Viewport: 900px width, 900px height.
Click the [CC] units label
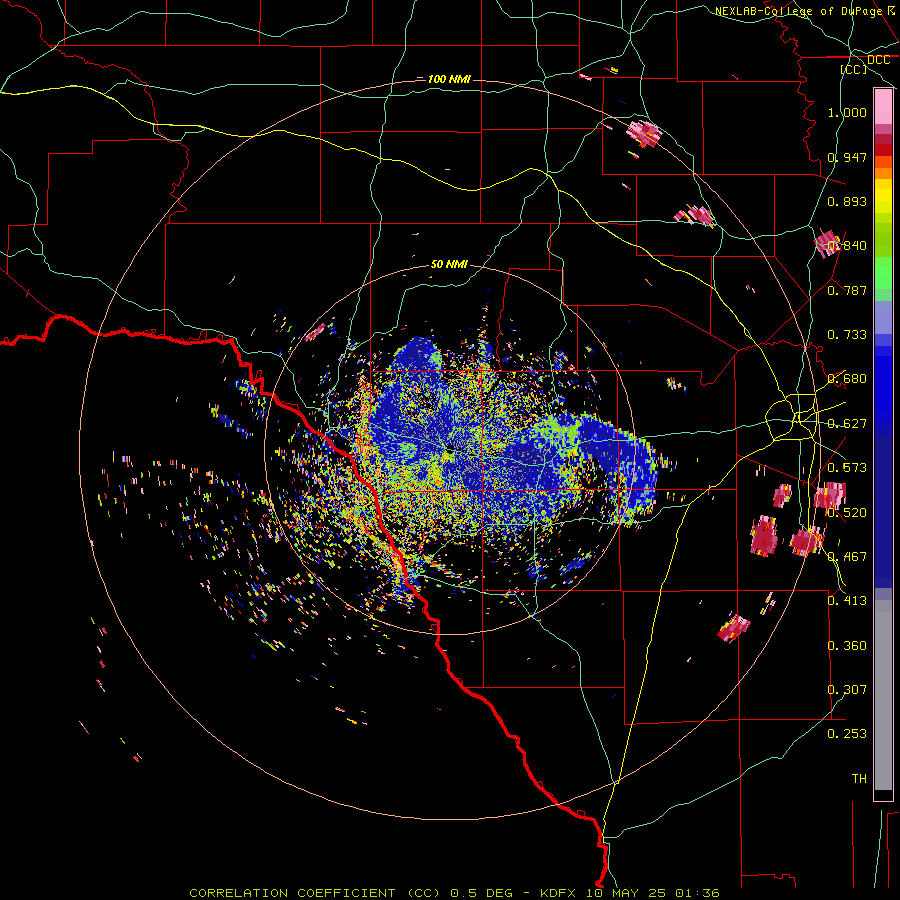[x=854, y=69]
